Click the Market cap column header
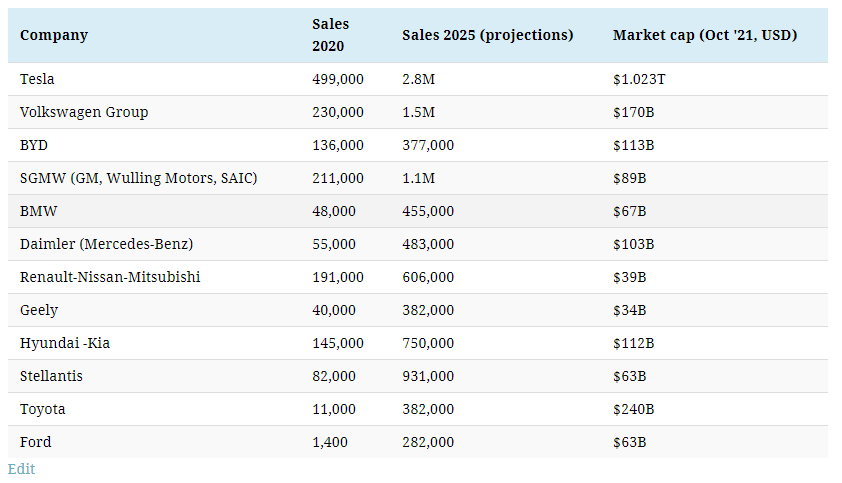The height and width of the screenshot is (483, 842). pos(705,35)
